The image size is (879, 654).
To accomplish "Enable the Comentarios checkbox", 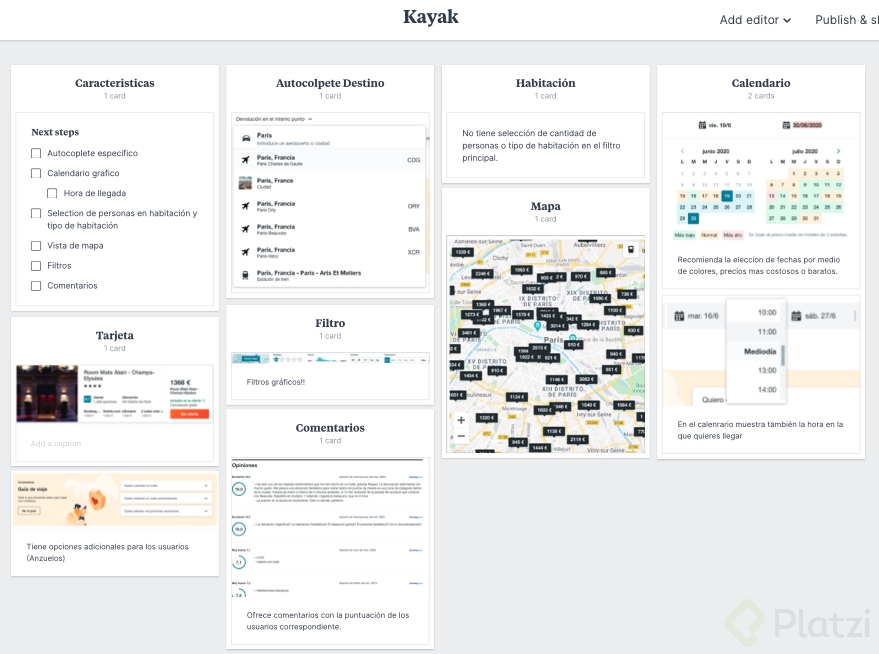I will point(36,286).
